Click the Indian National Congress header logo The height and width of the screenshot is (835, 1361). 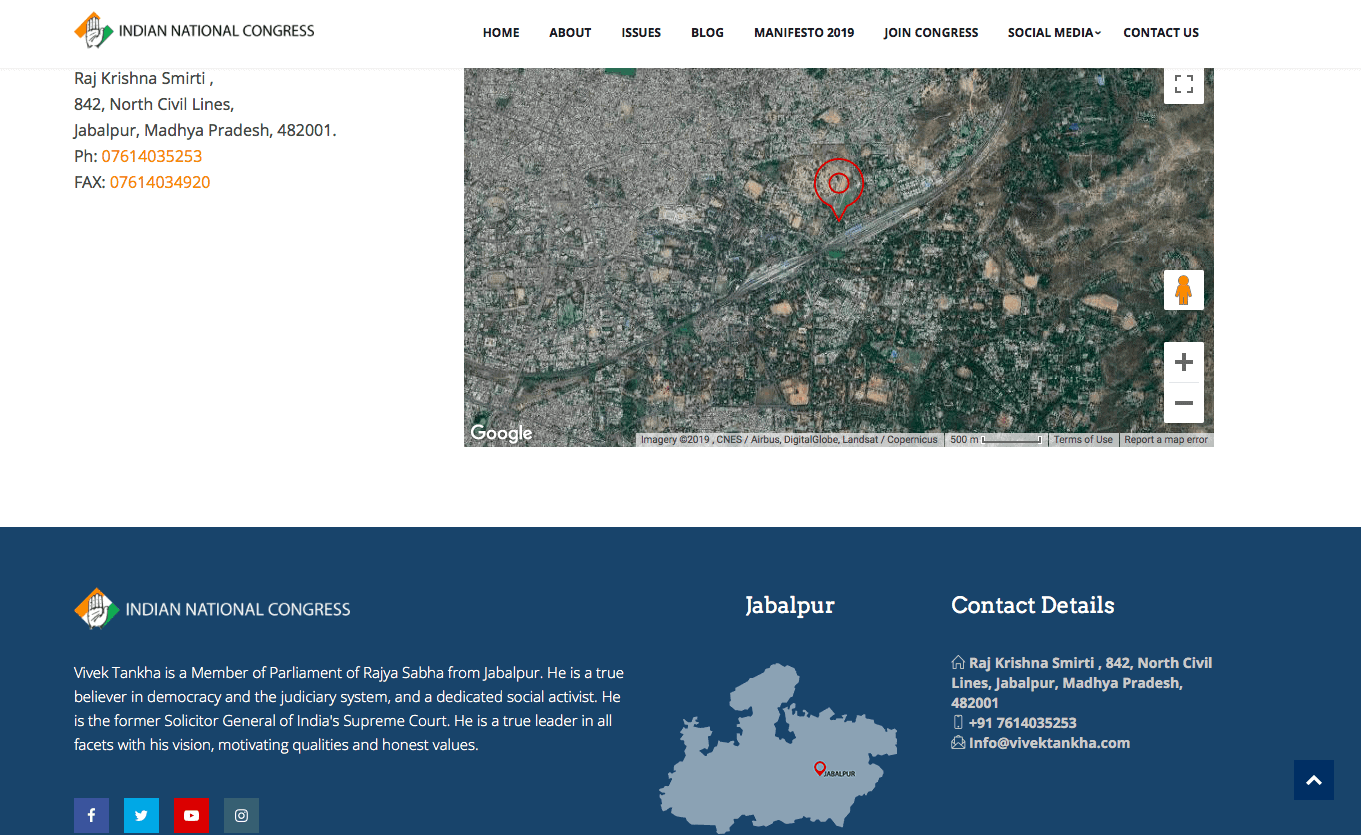pos(195,31)
